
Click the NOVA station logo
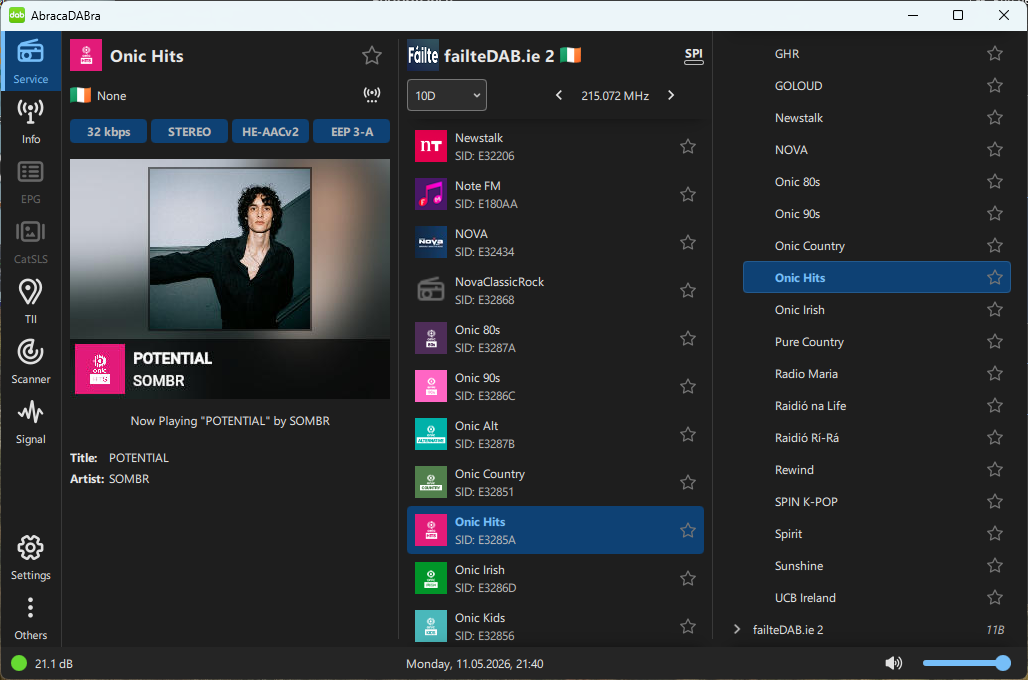pyautogui.click(x=431, y=242)
